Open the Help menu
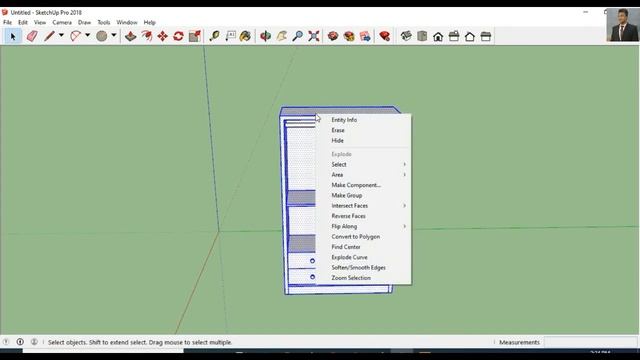 pos(149,22)
